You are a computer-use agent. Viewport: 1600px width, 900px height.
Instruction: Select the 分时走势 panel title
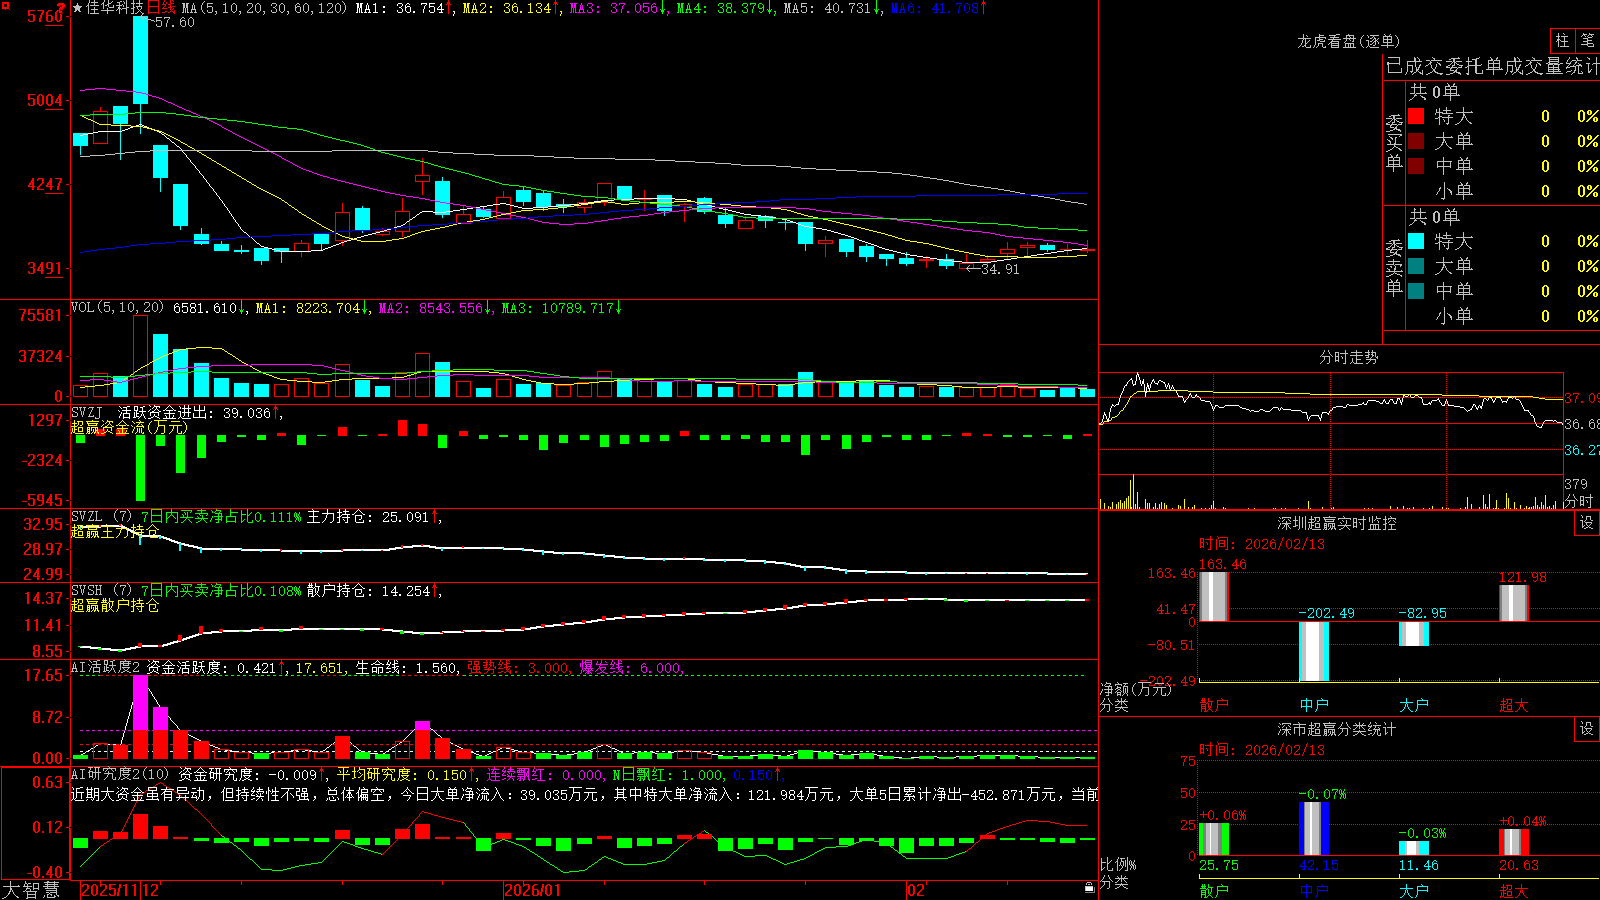pos(1348,357)
